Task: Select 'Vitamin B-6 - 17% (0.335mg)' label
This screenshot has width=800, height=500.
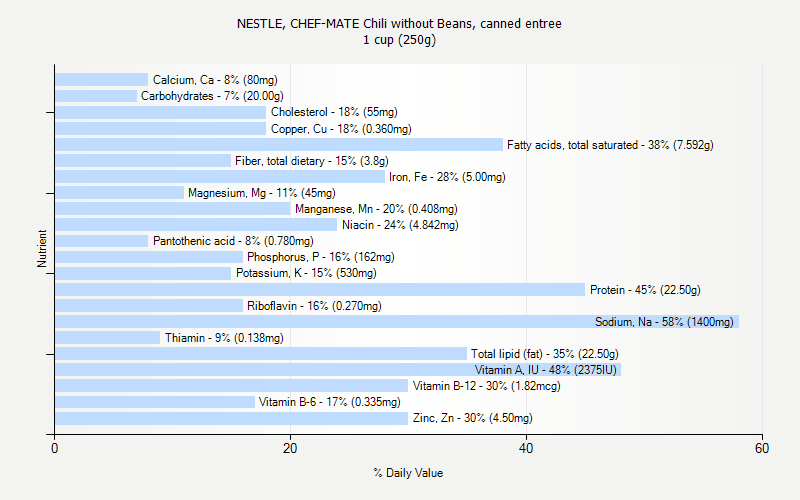Action: [x=330, y=402]
